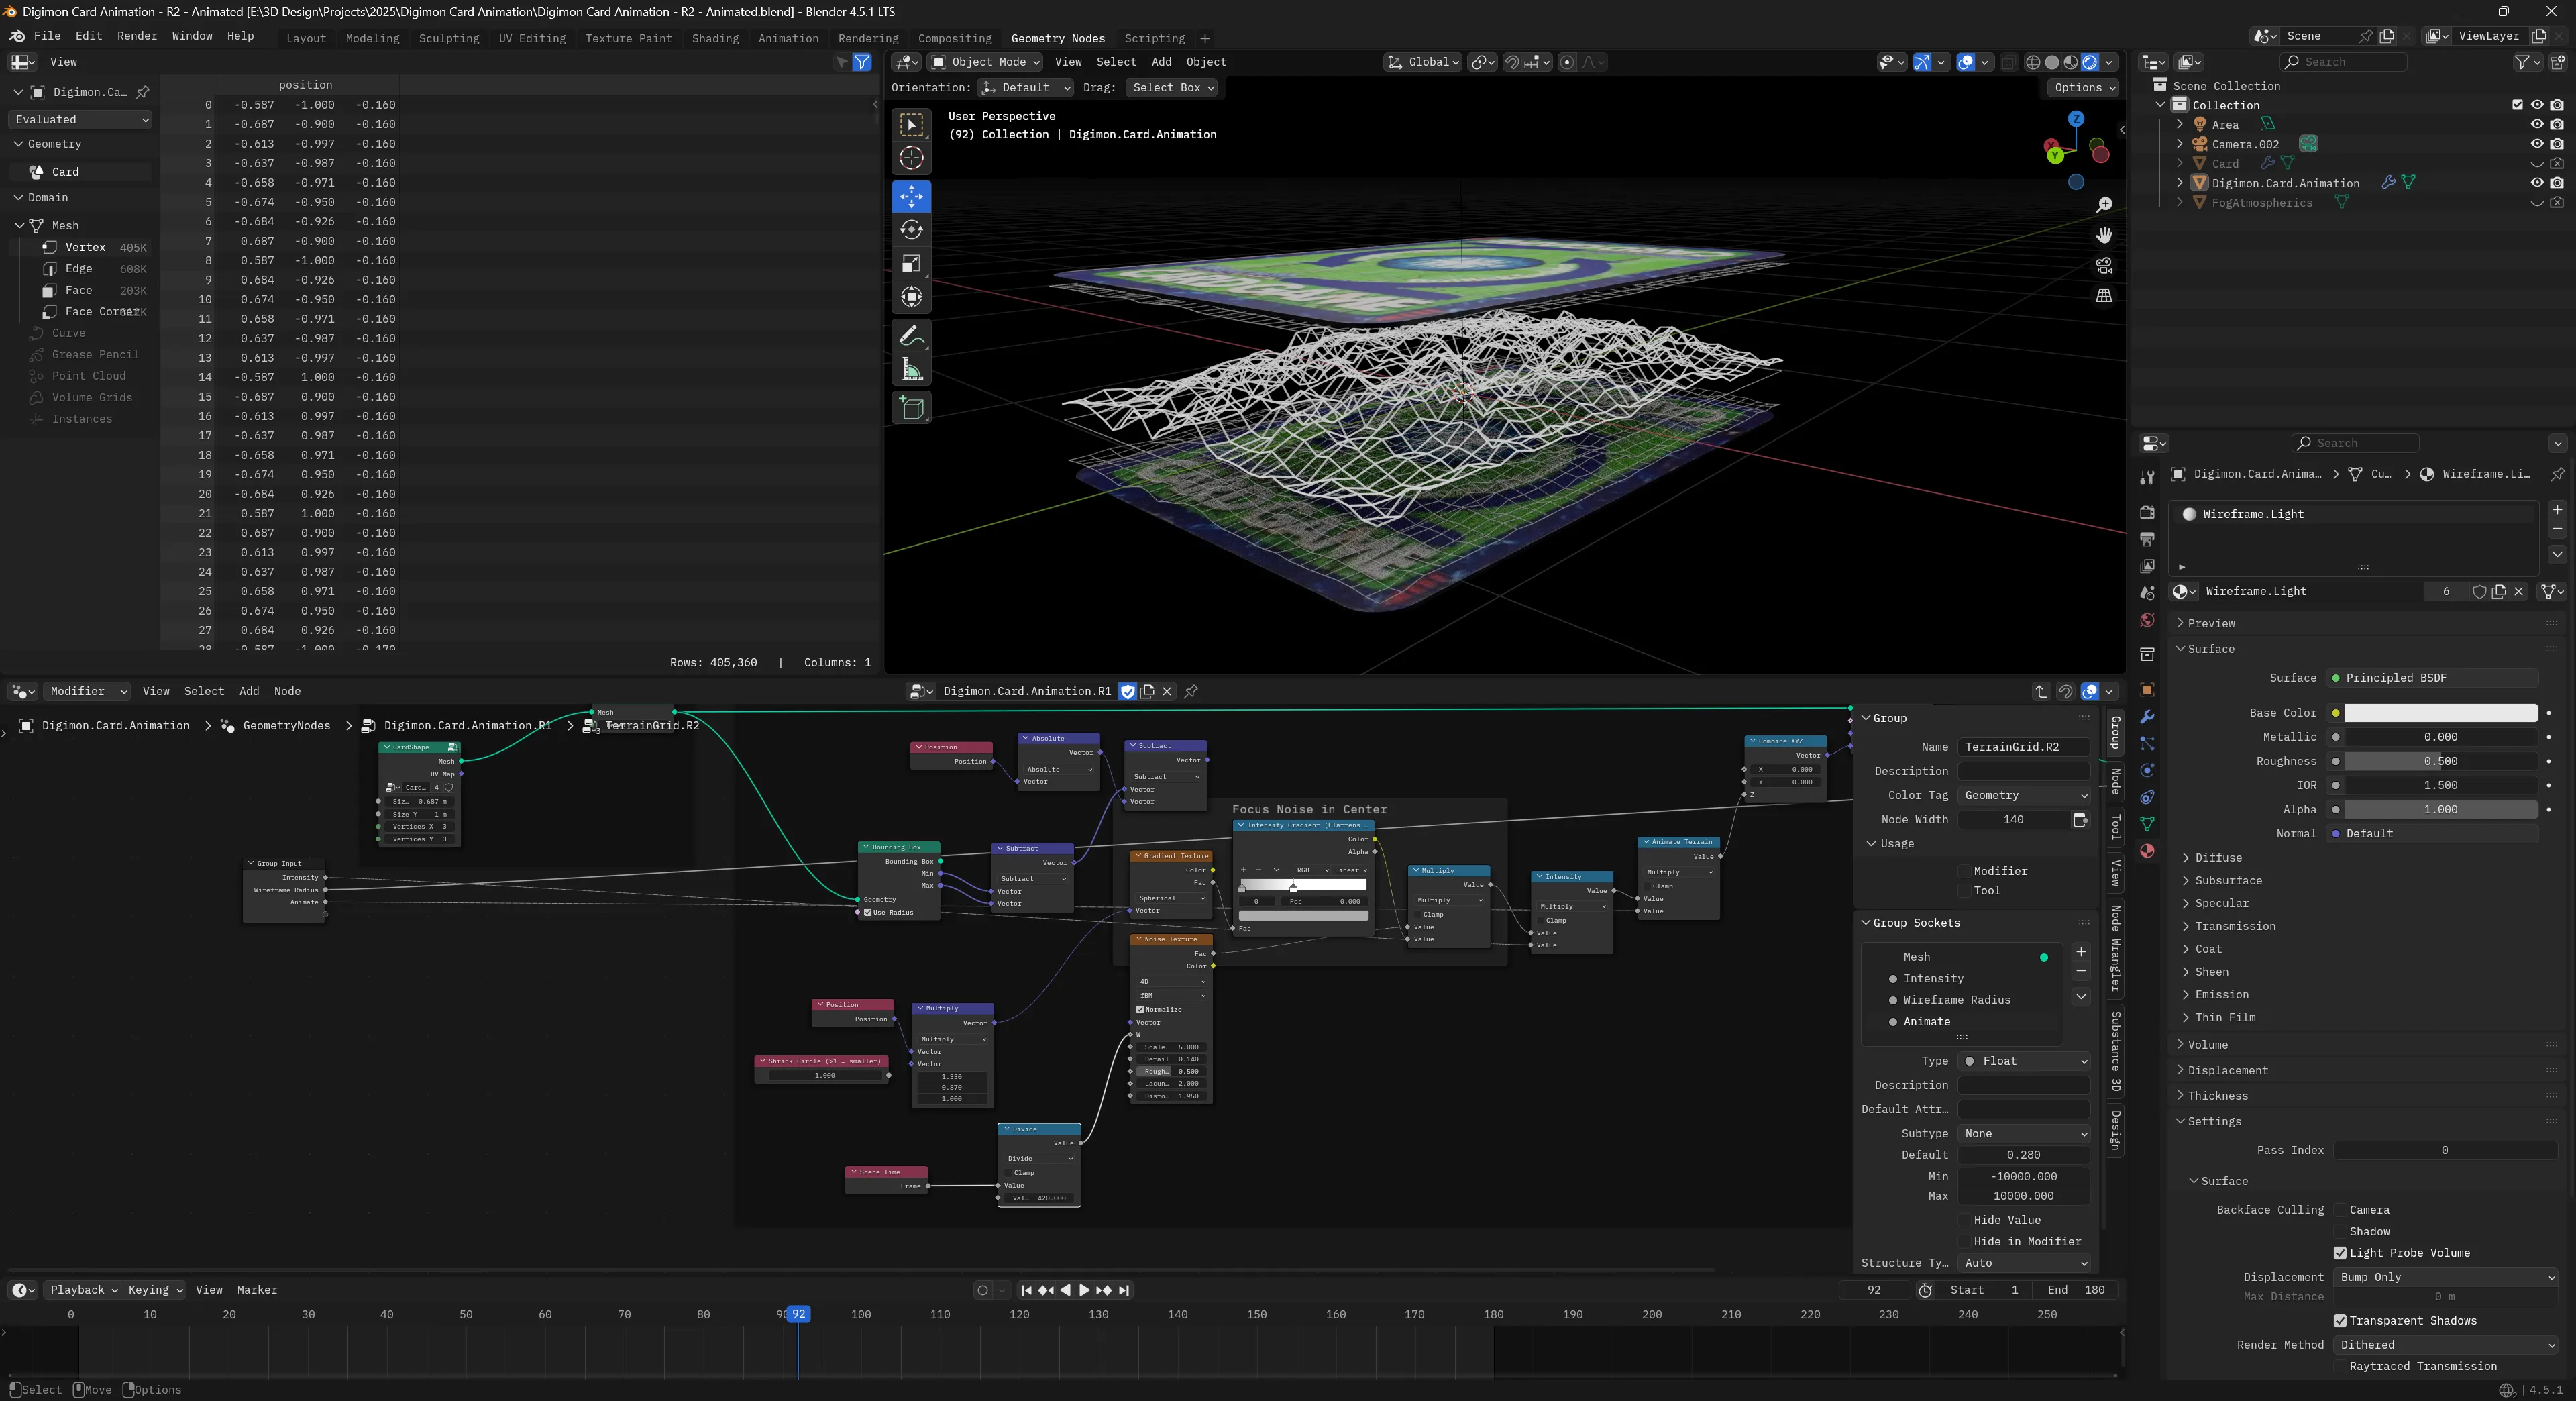Hide the Area light in the viewport

click(x=2536, y=124)
